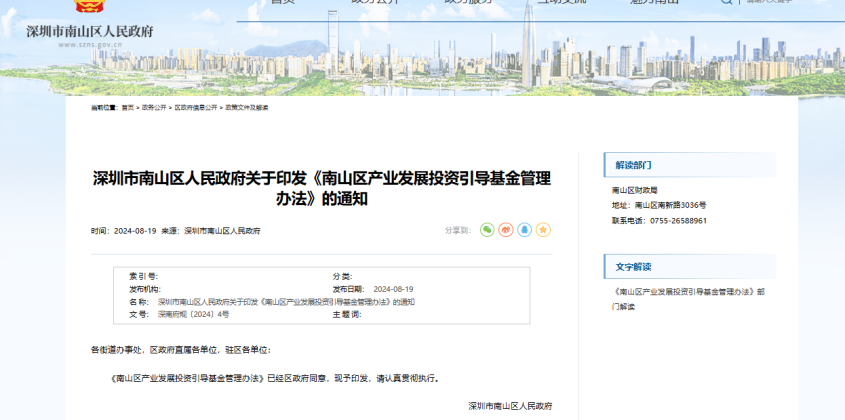Open the 政务公开 navigation menu item

375,3
